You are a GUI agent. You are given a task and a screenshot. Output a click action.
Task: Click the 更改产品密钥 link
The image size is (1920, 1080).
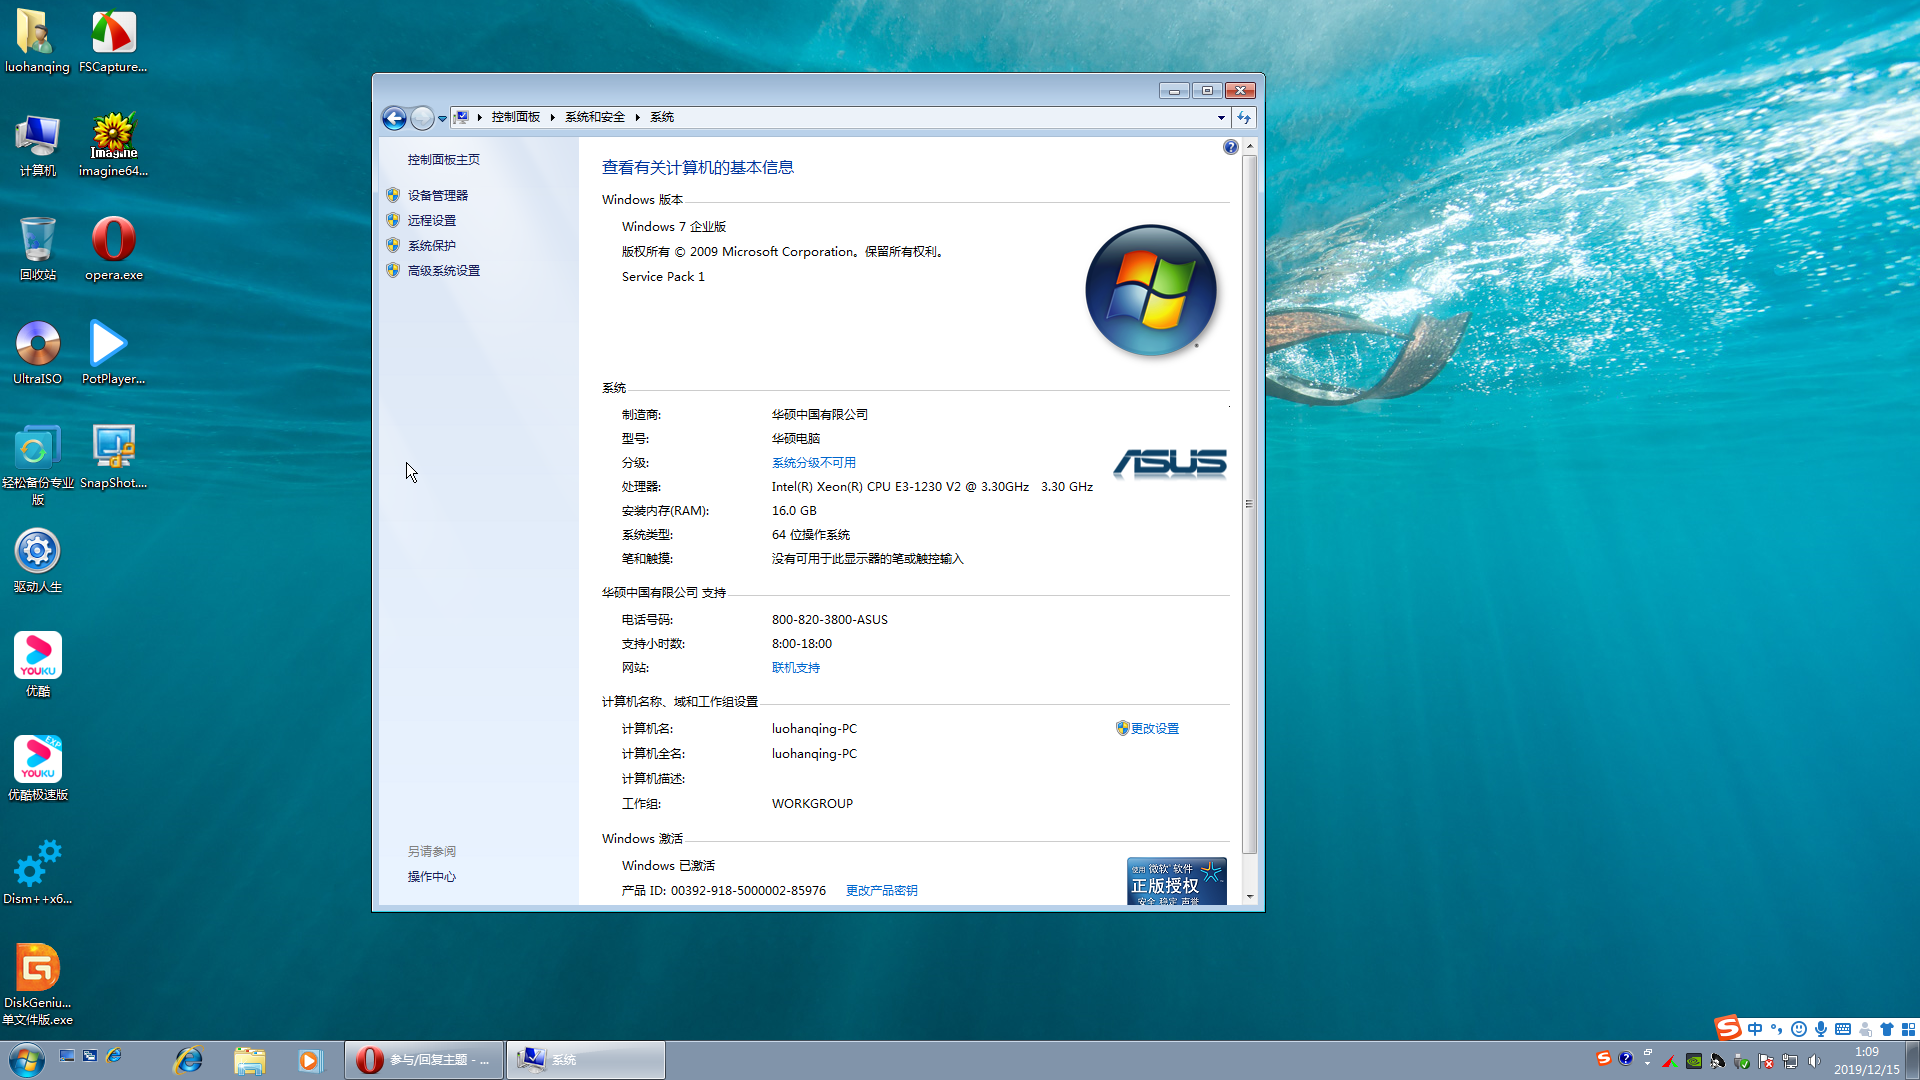(x=881, y=890)
